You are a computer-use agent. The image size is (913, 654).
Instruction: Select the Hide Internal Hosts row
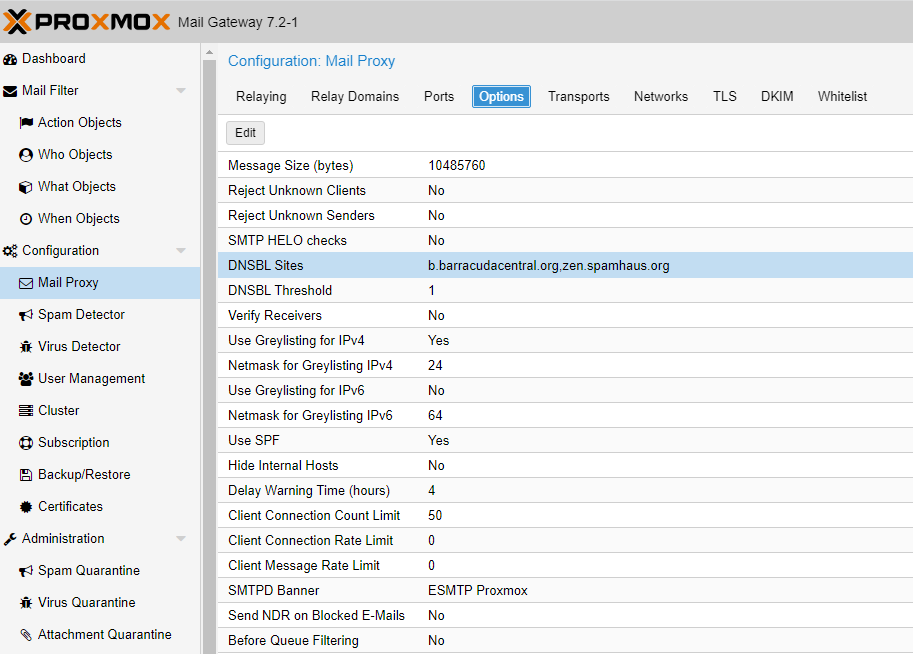565,466
